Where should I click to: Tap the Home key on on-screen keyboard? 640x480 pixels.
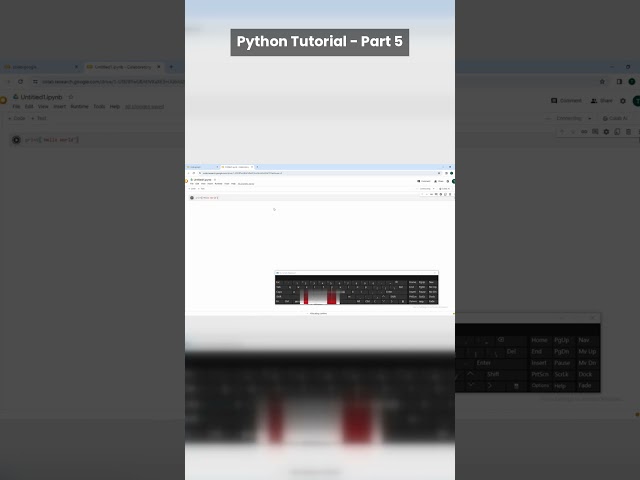pyautogui.click(x=539, y=340)
